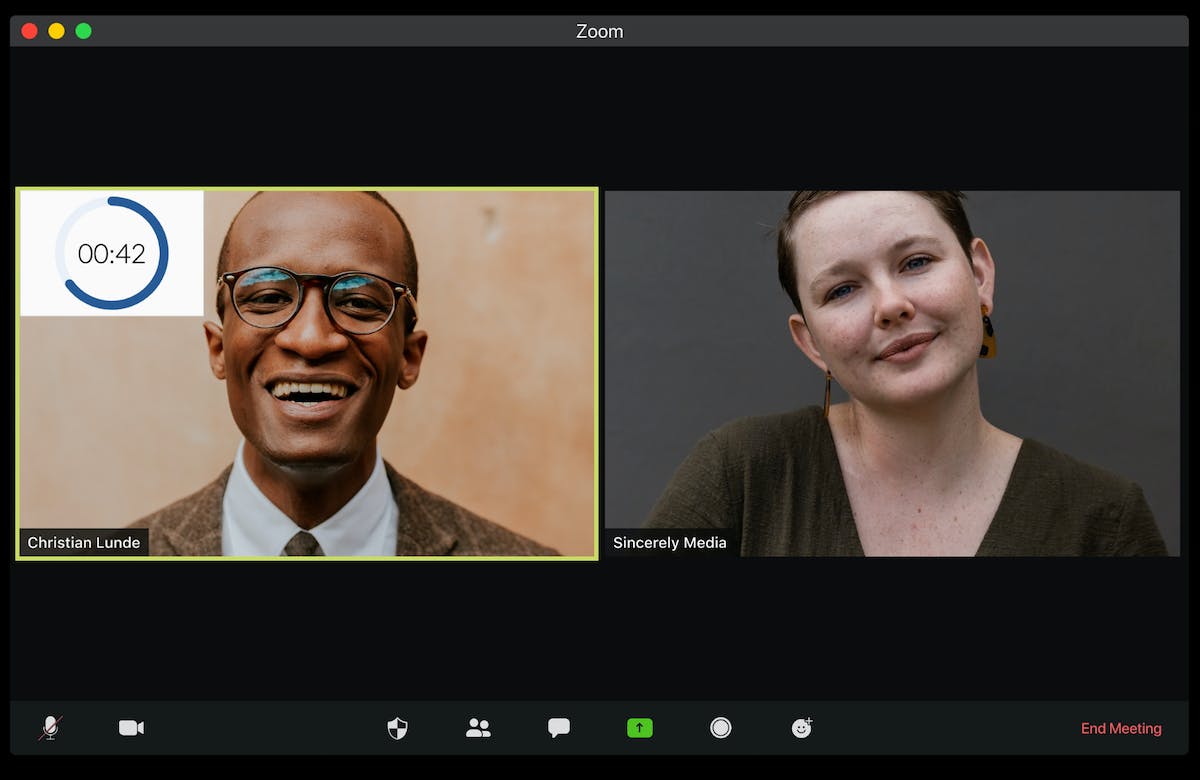Minimize the window with yellow button

point(56,31)
